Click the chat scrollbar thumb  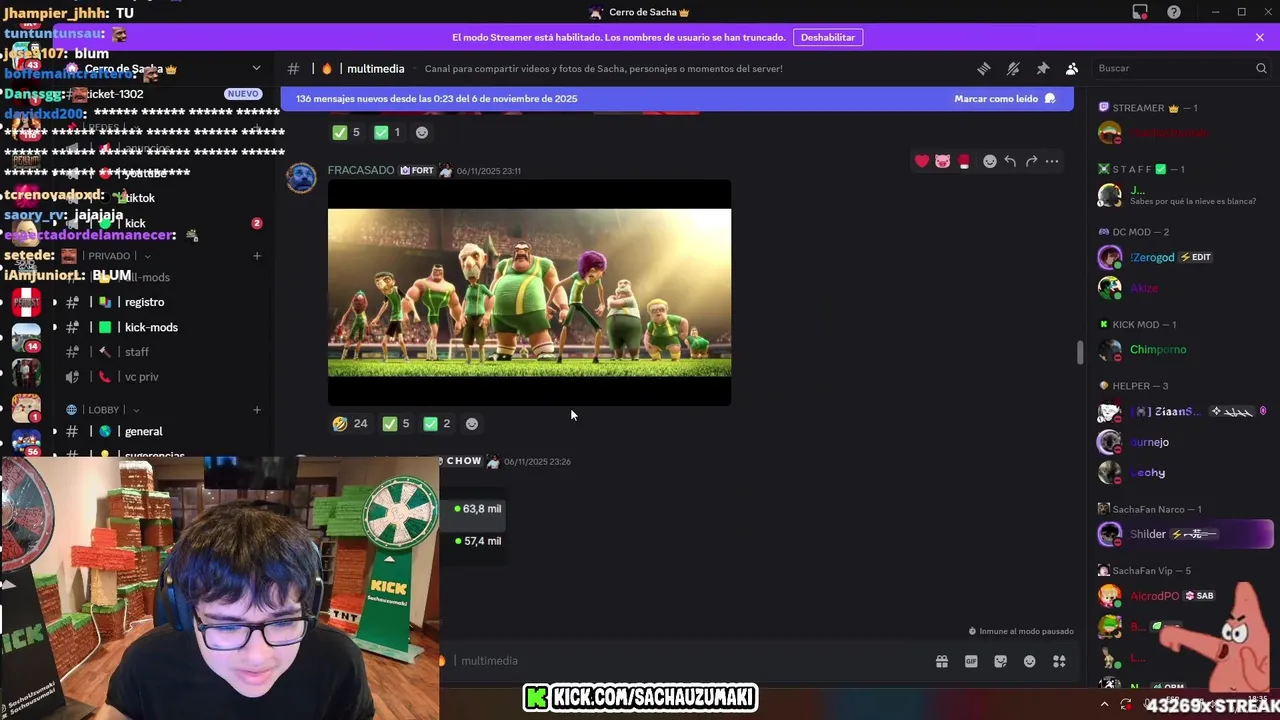1079,353
